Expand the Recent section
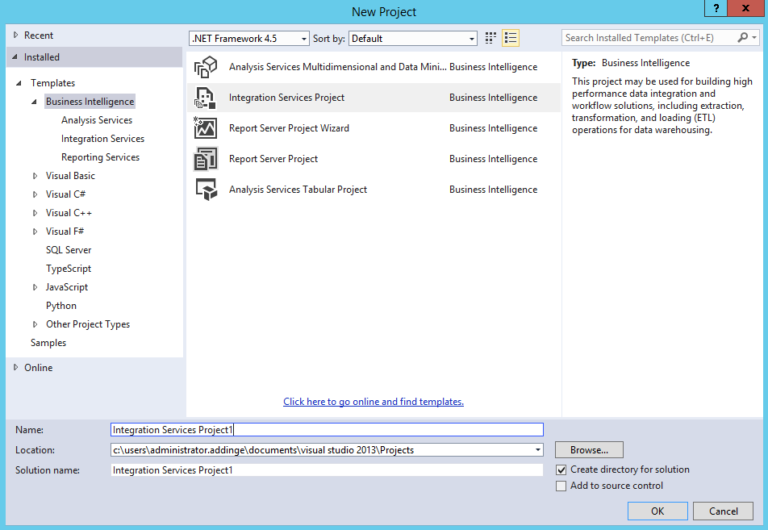 pos(16,35)
